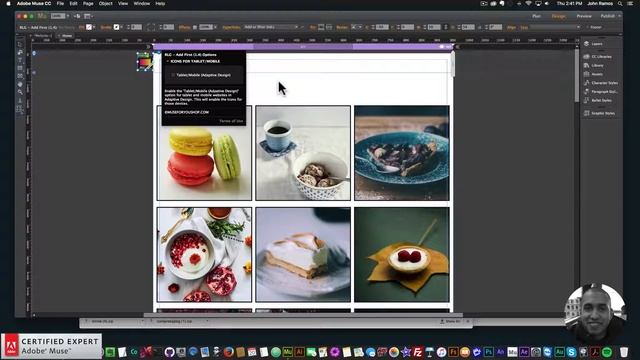This screenshot has width=640, height=360.
Task: Click the Design mode button
Action: 558,16
